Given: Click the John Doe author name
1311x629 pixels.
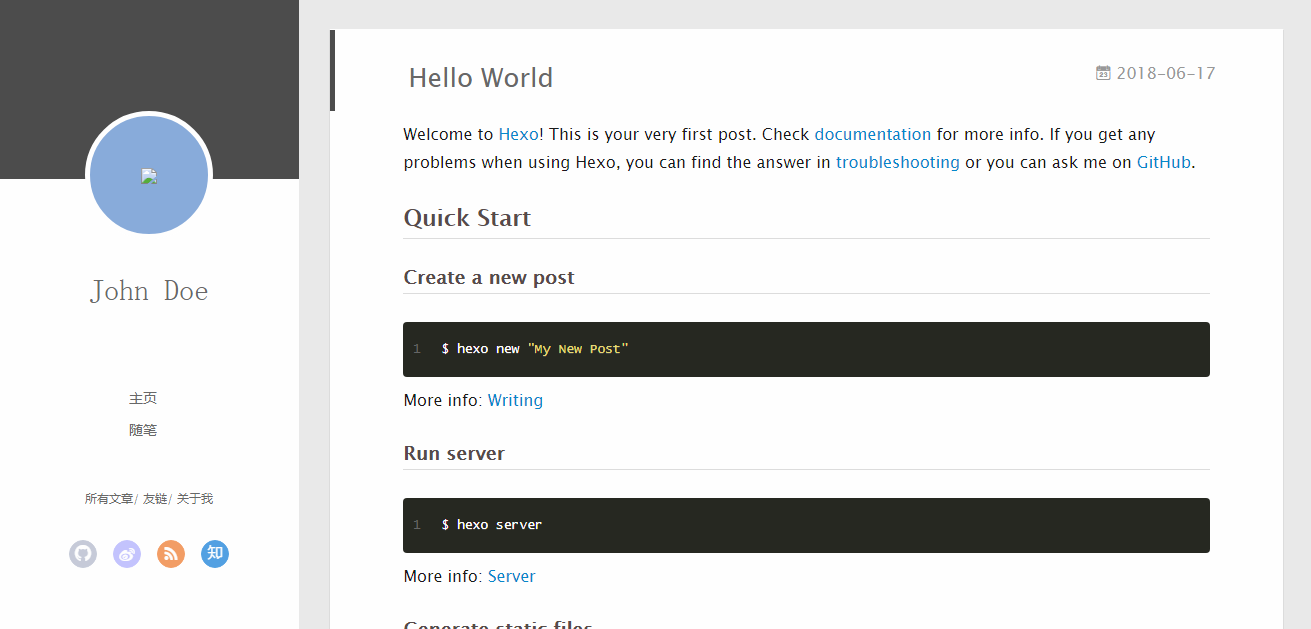Looking at the screenshot, I should point(149,291).
